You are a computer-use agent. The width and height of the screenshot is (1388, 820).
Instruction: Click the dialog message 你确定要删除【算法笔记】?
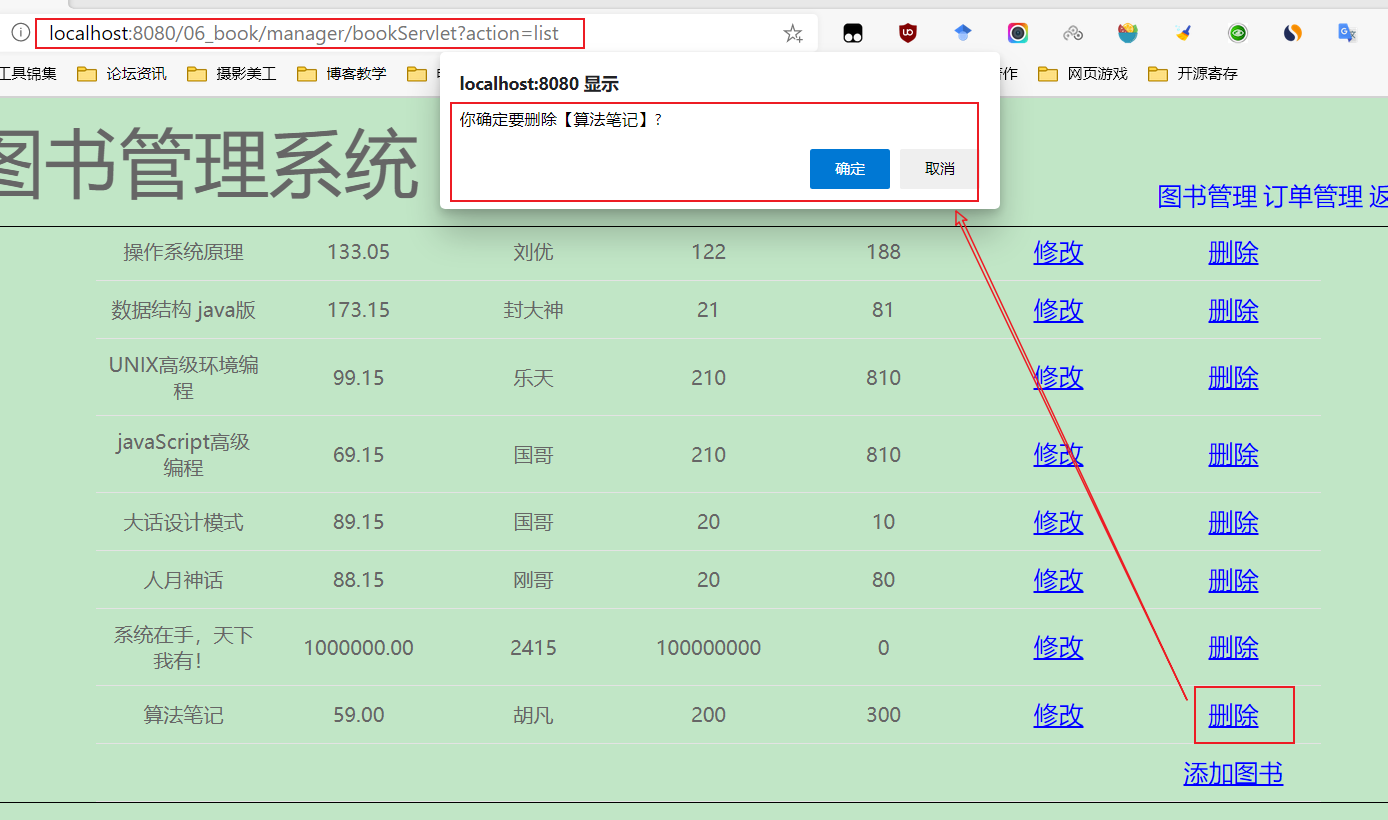(560, 120)
